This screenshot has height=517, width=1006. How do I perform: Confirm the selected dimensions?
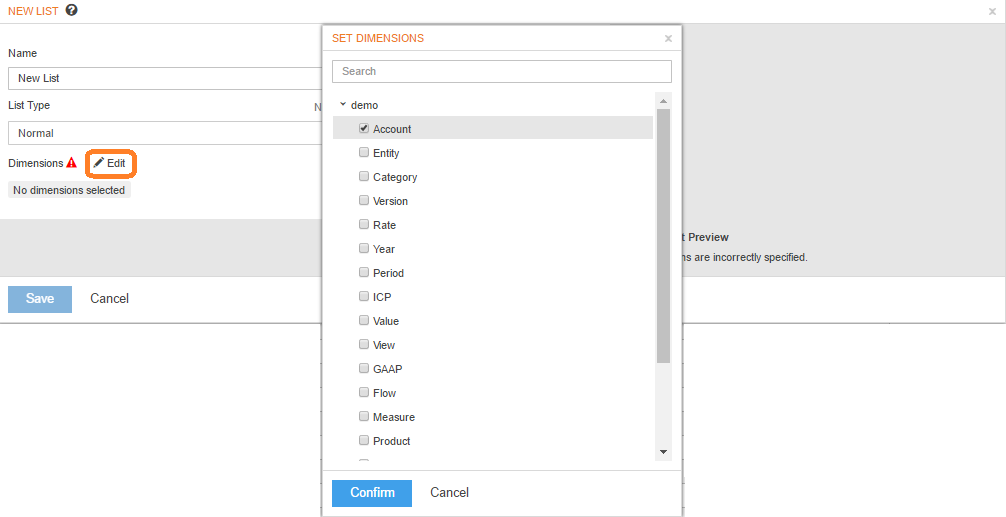pyautogui.click(x=371, y=493)
